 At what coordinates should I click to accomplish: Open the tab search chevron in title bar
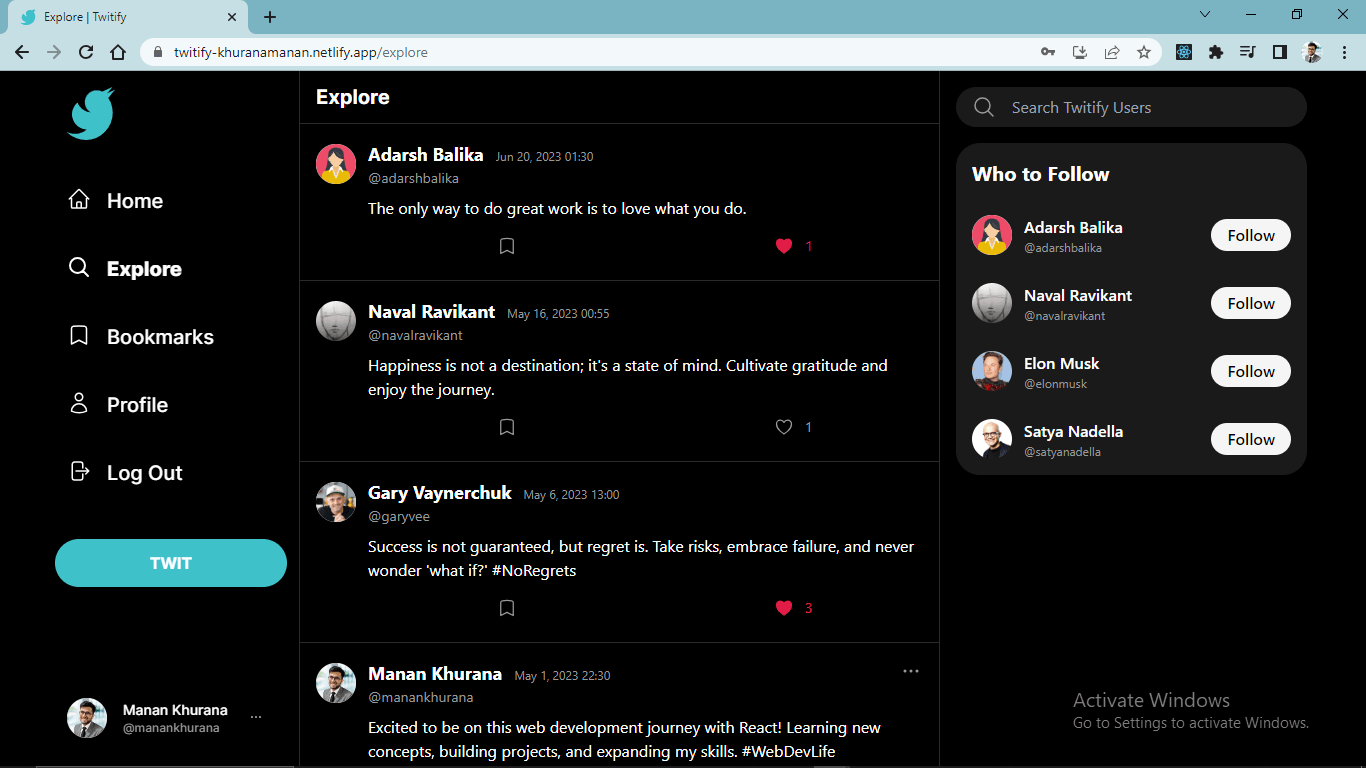pos(1205,14)
